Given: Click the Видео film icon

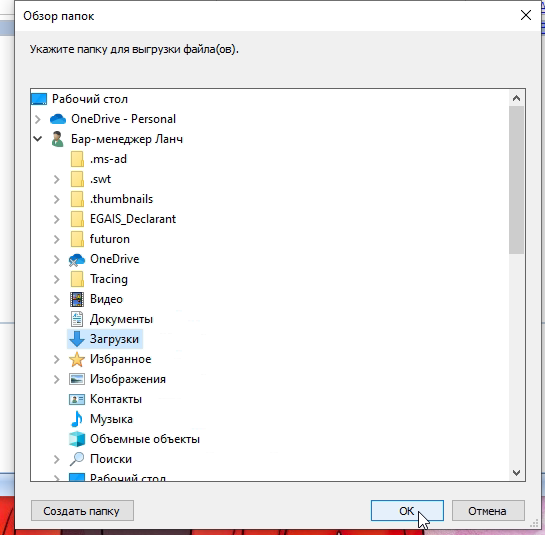Looking at the screenshot, I should (77, 299).
